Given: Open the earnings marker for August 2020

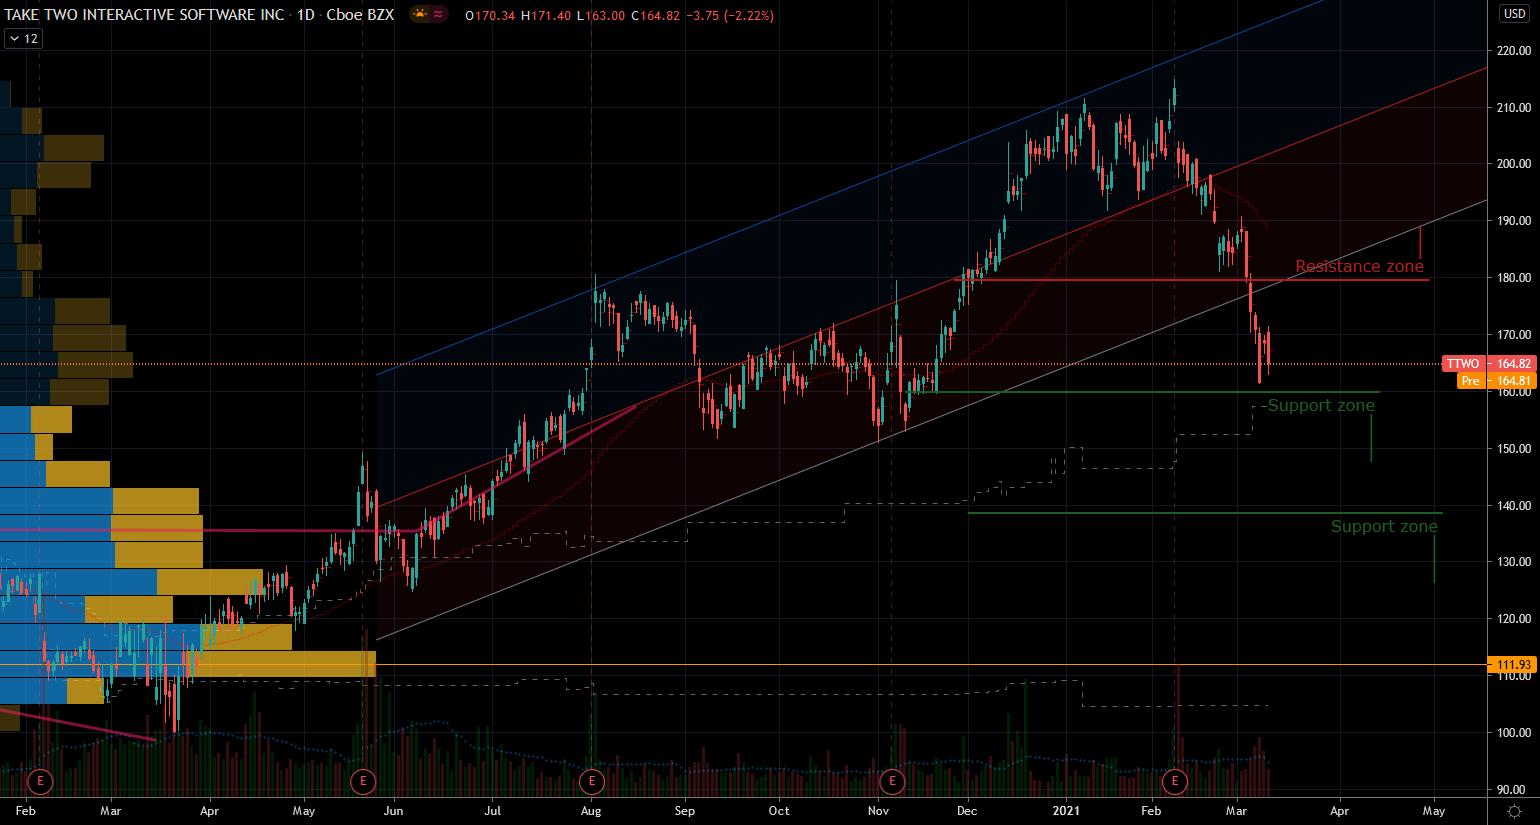Looking at the screenshot, I should pyautogui.click(x=592, y=780).
